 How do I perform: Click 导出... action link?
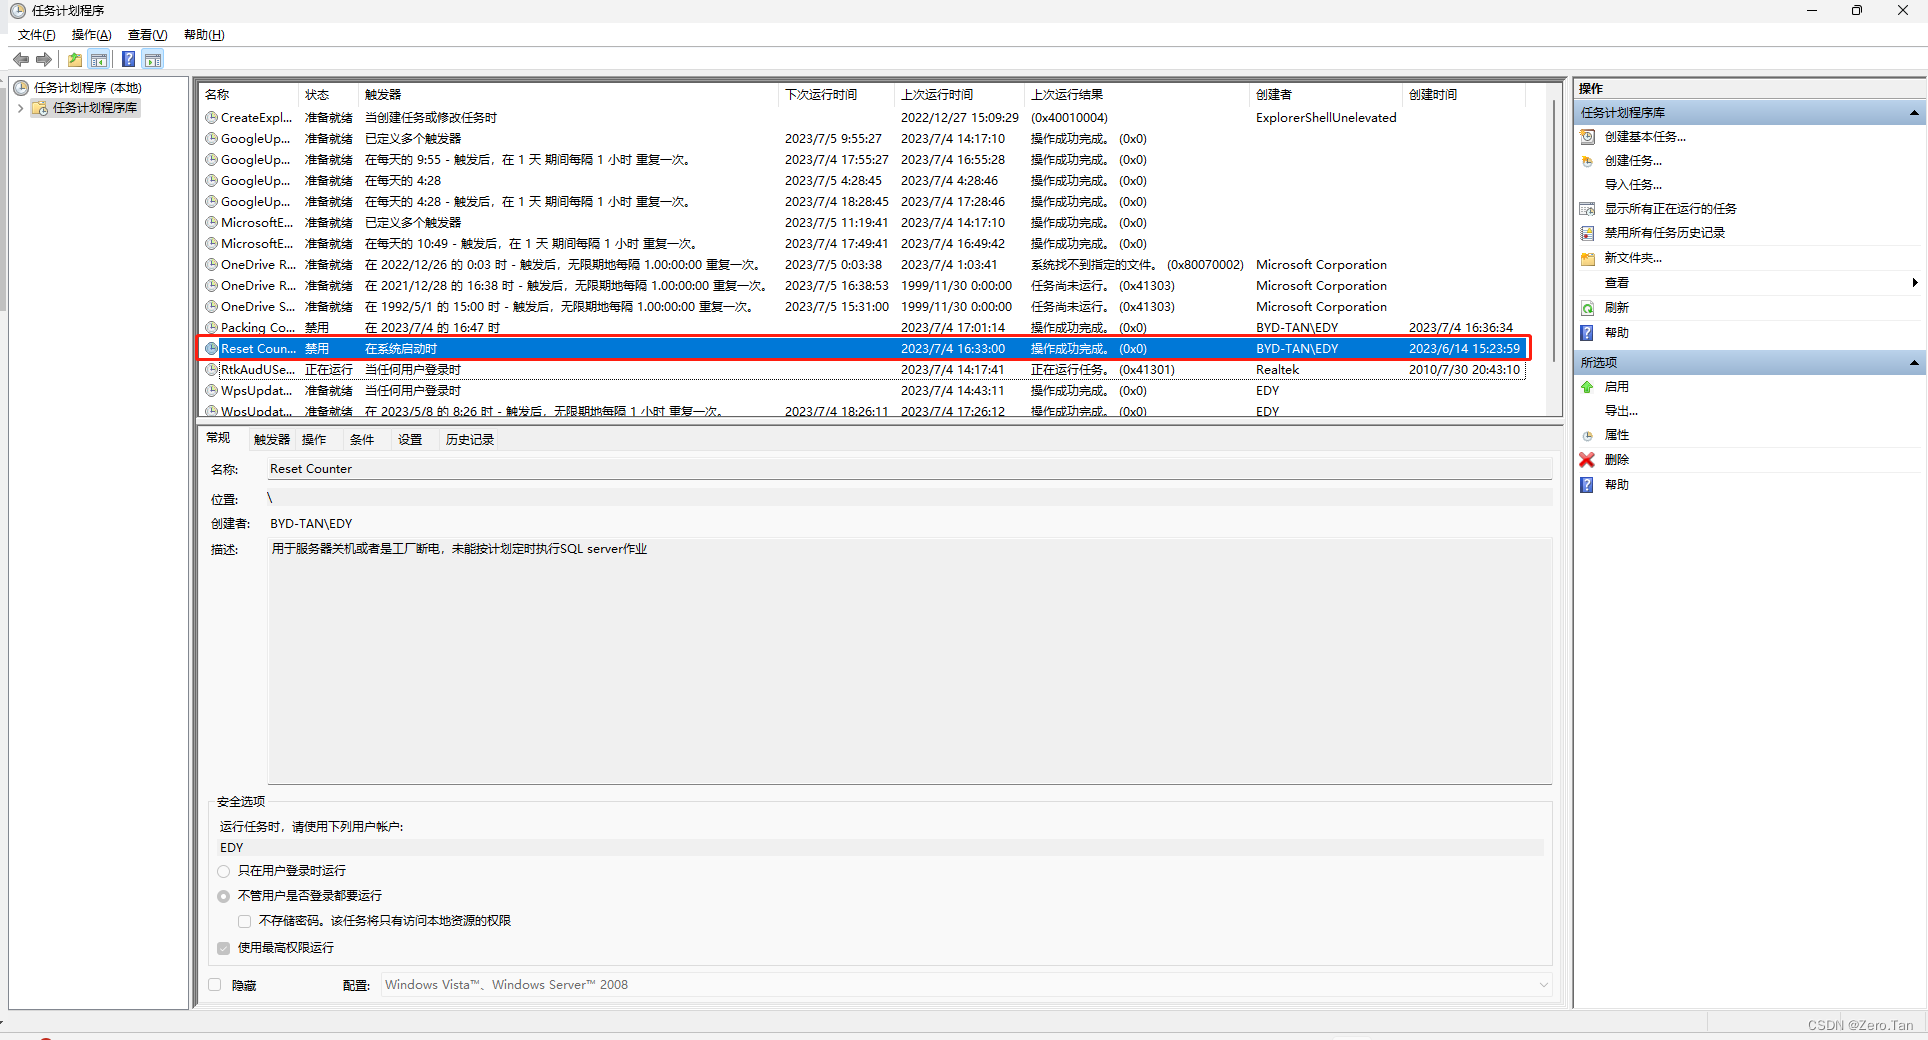pyautogui.click(x=1621, y=411)
